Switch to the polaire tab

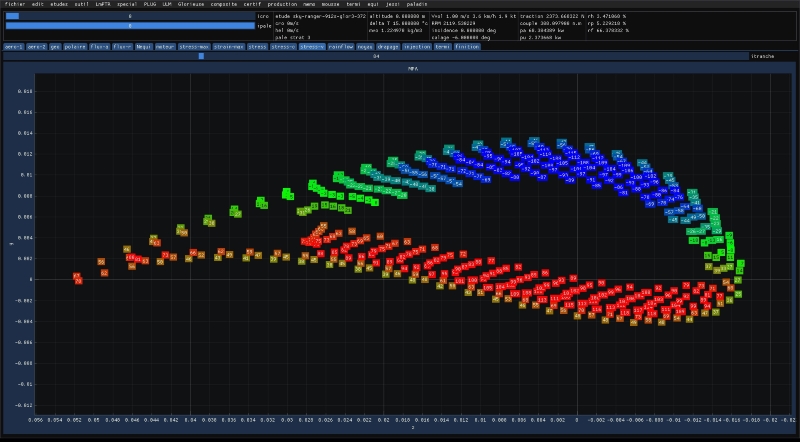pos(75,46)
